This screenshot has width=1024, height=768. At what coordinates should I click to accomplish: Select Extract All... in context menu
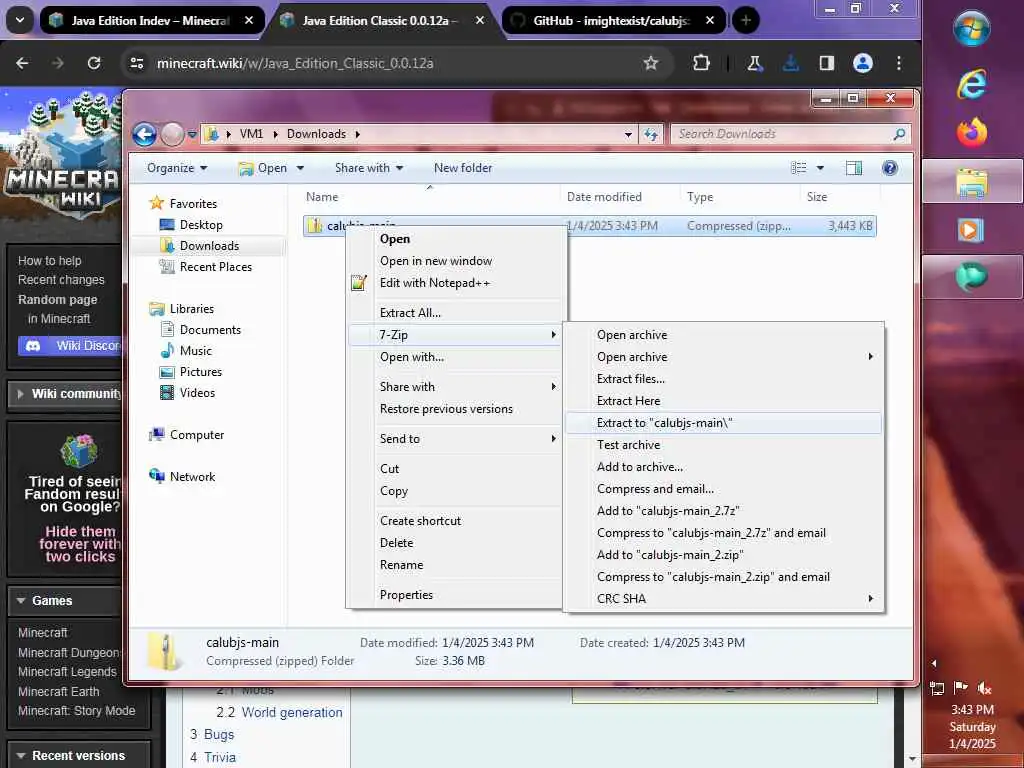(x=453, y=313)
